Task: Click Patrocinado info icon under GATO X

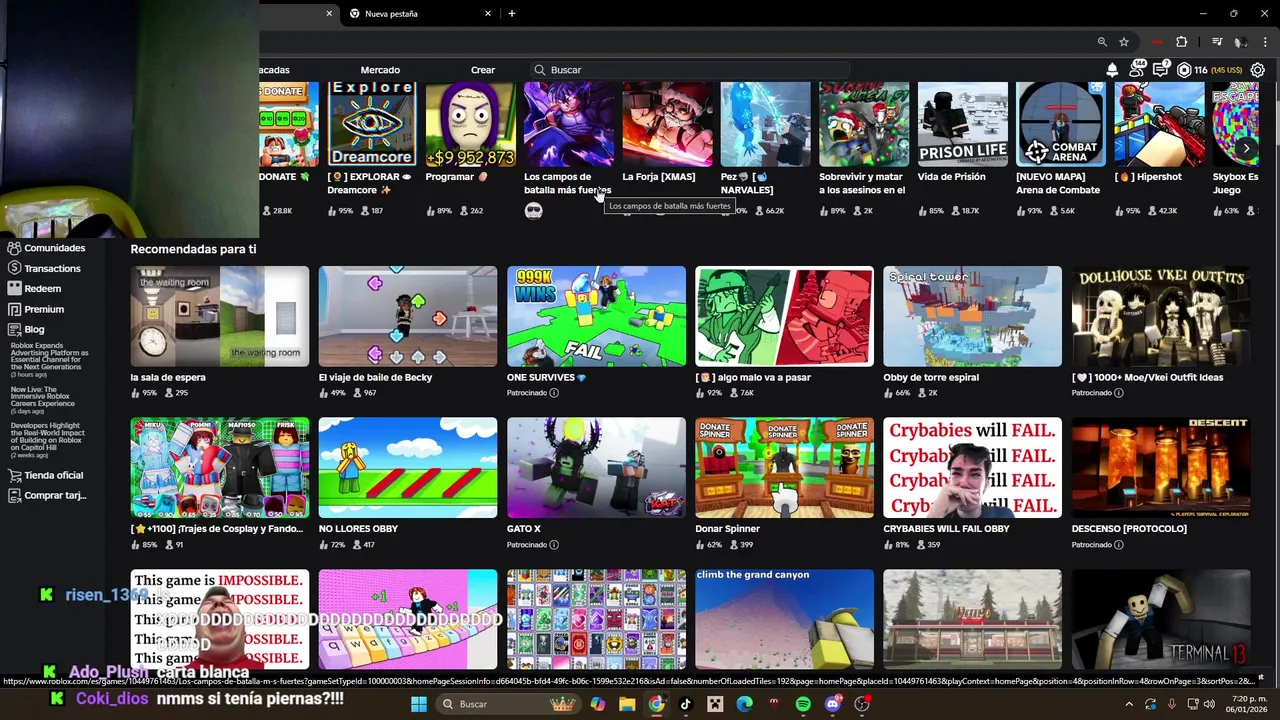Action: pos(554,545)
